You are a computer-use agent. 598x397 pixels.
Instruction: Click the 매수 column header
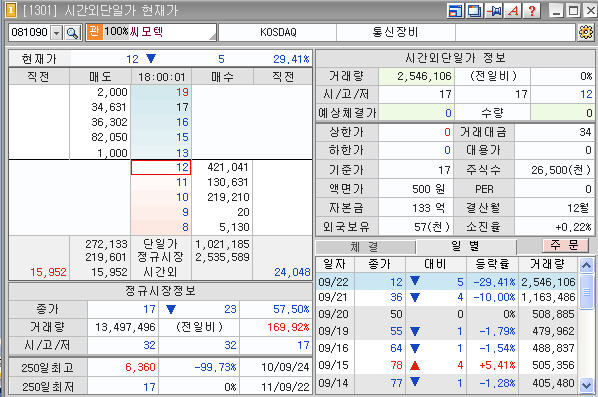[x=222, y=77]
